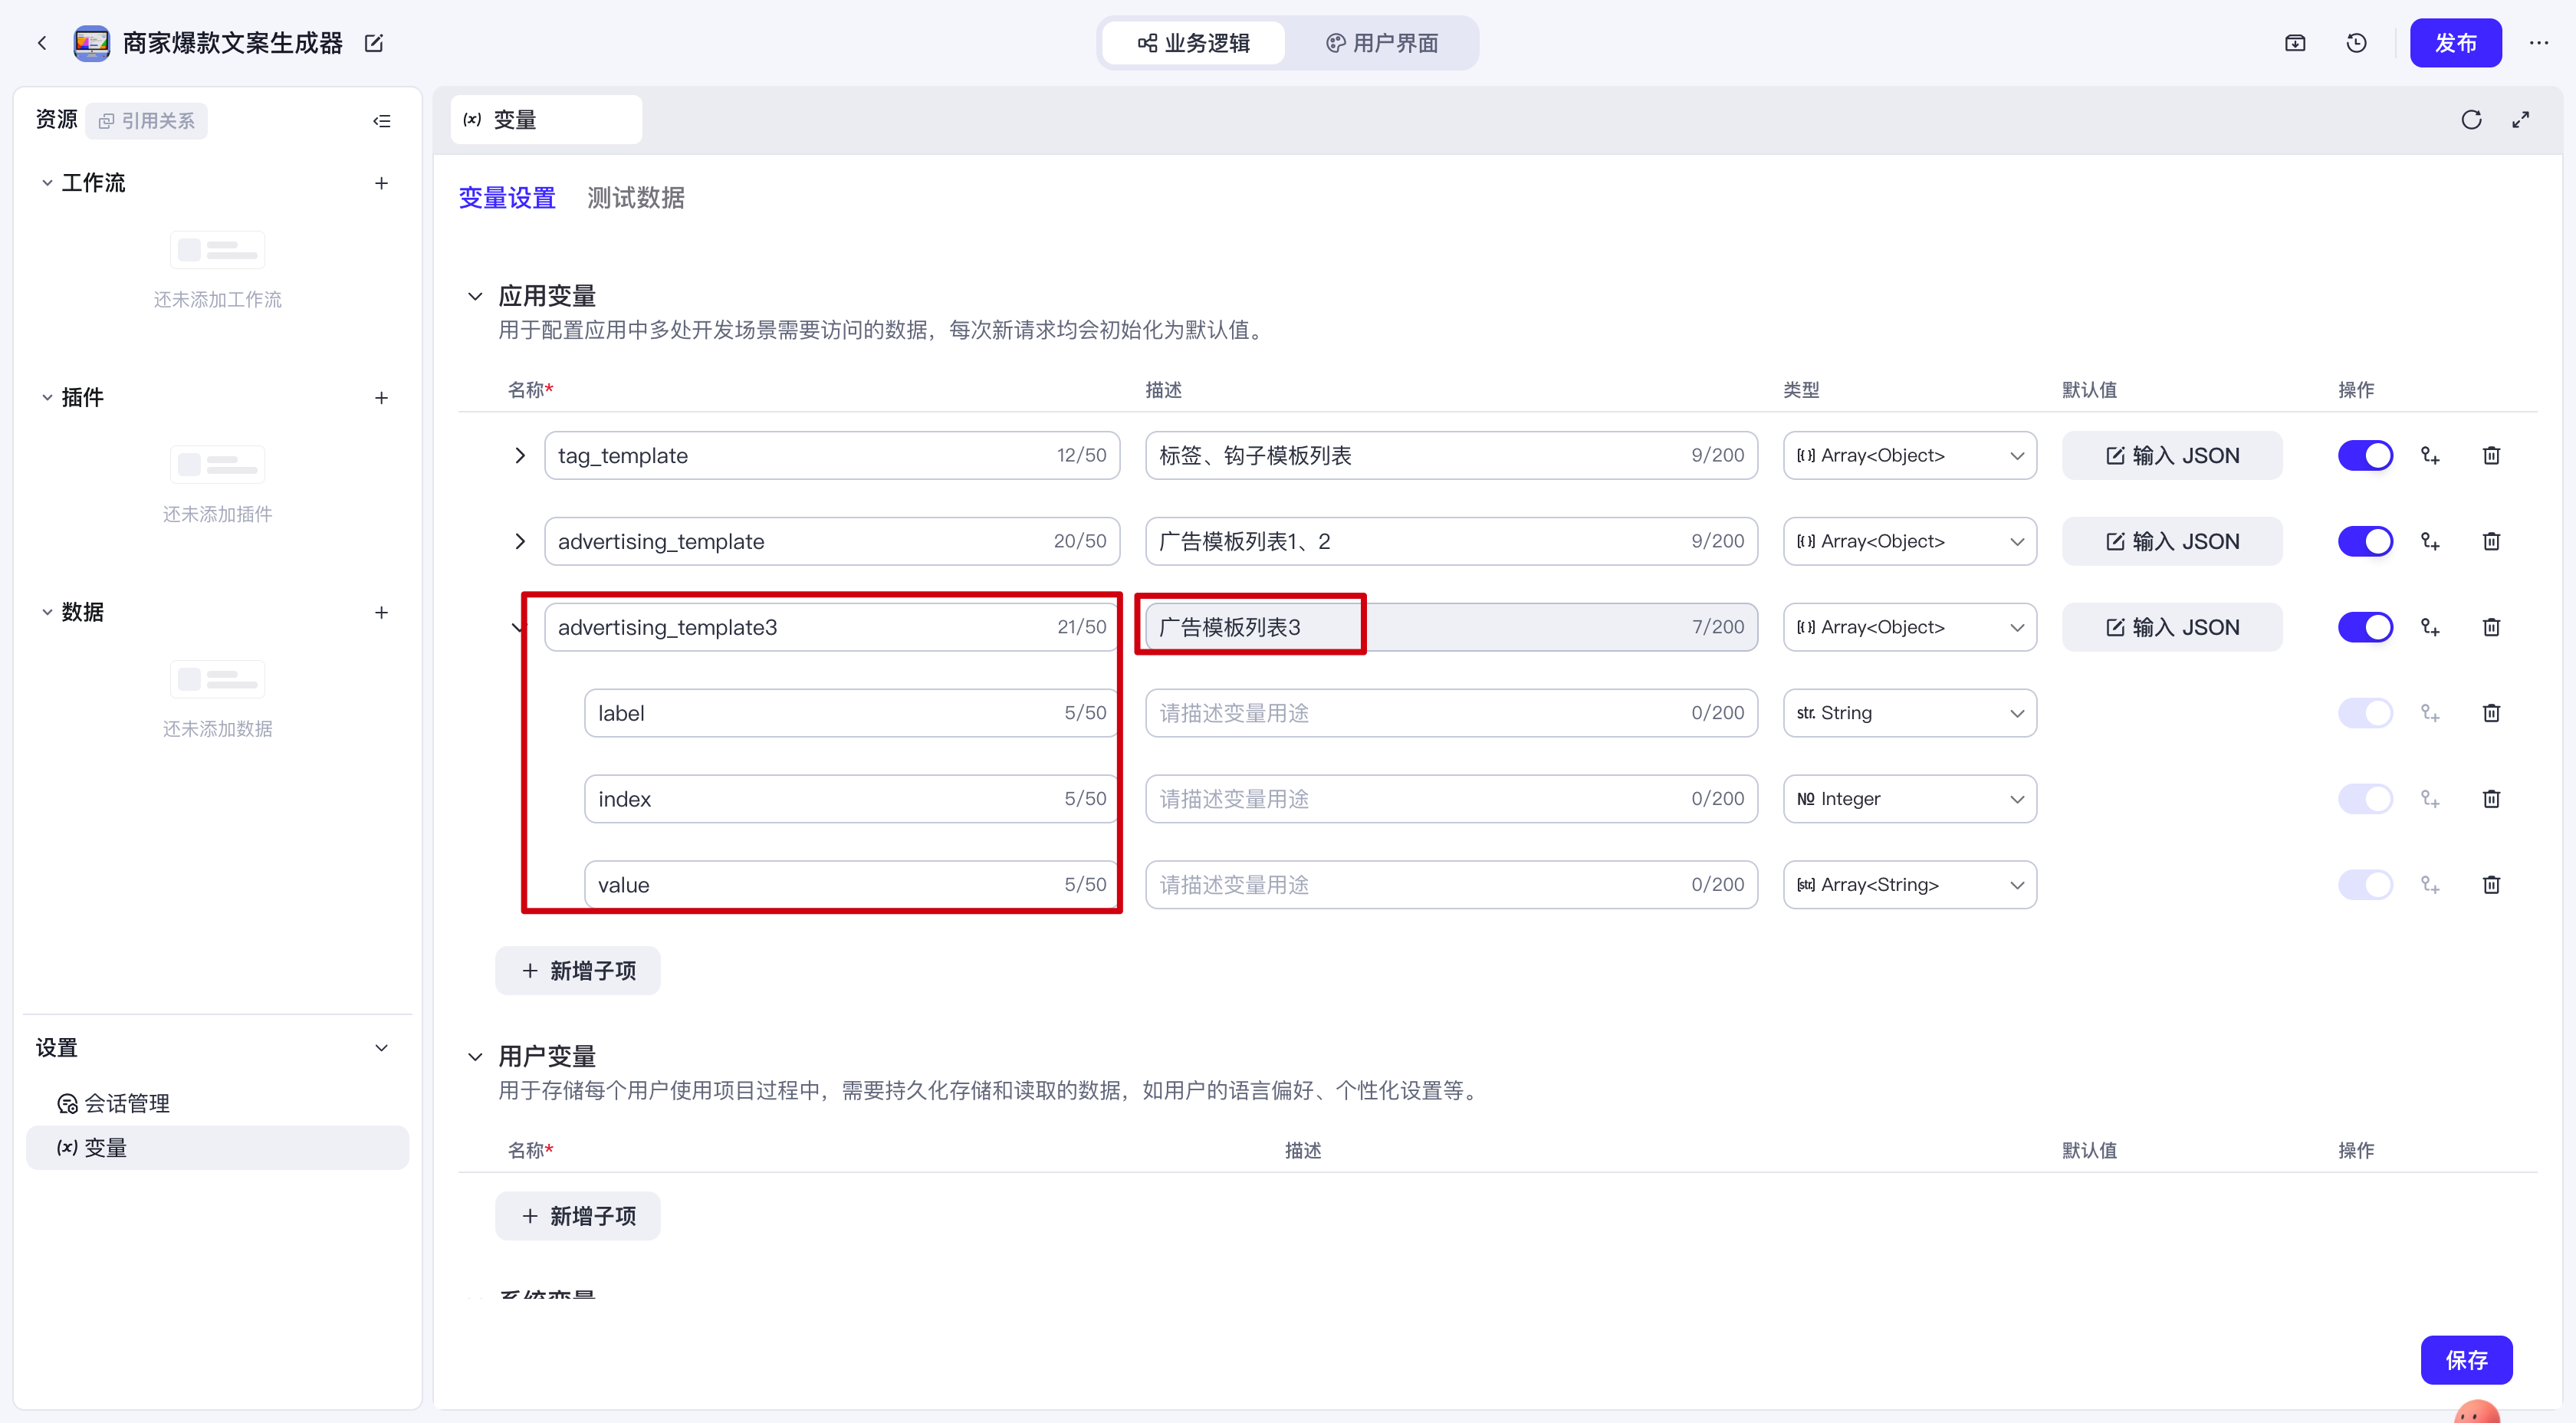Toggle the advertising_template enable switch

point(2365,542)
